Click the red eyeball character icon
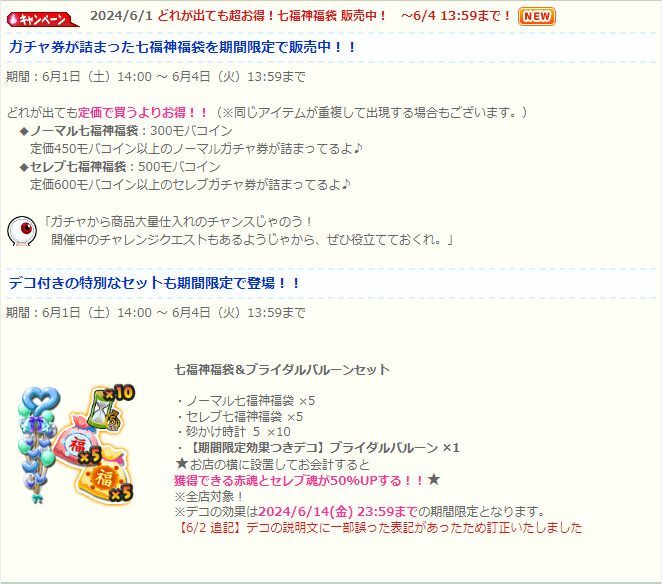Viewport: 662px width, 584px height. 22,231
